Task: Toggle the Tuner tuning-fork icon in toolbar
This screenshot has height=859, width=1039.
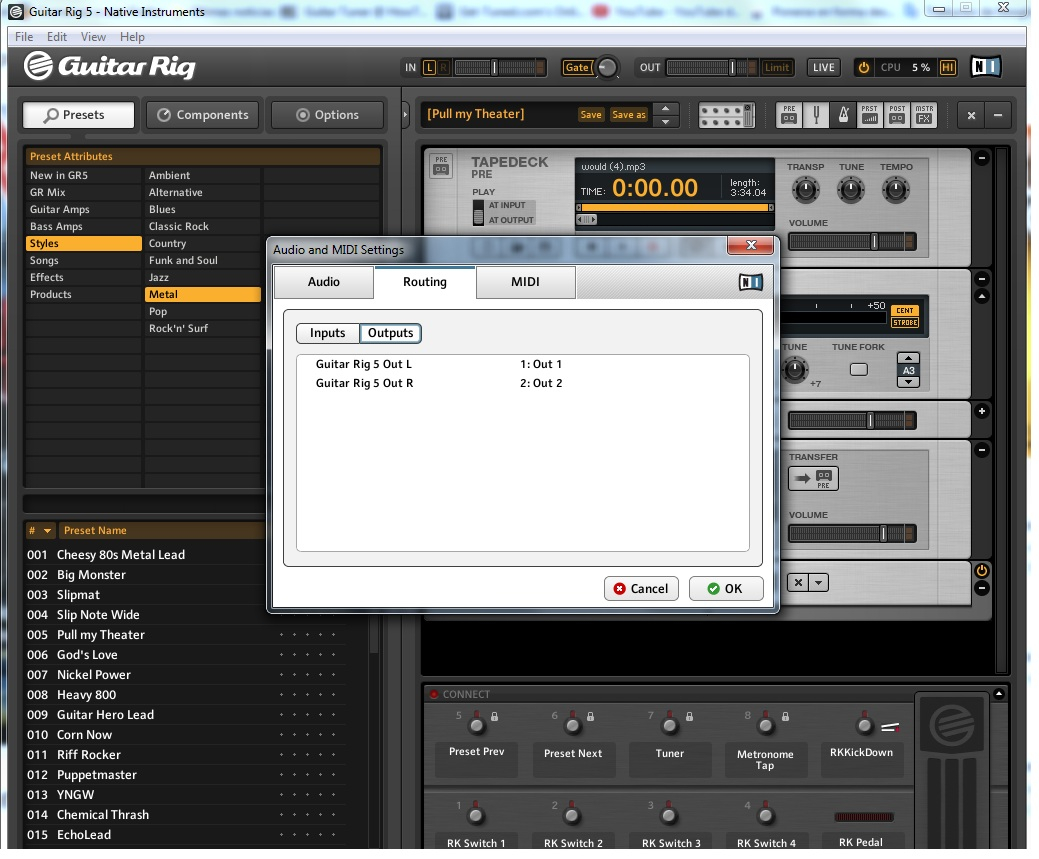Action: coord(816,115)
